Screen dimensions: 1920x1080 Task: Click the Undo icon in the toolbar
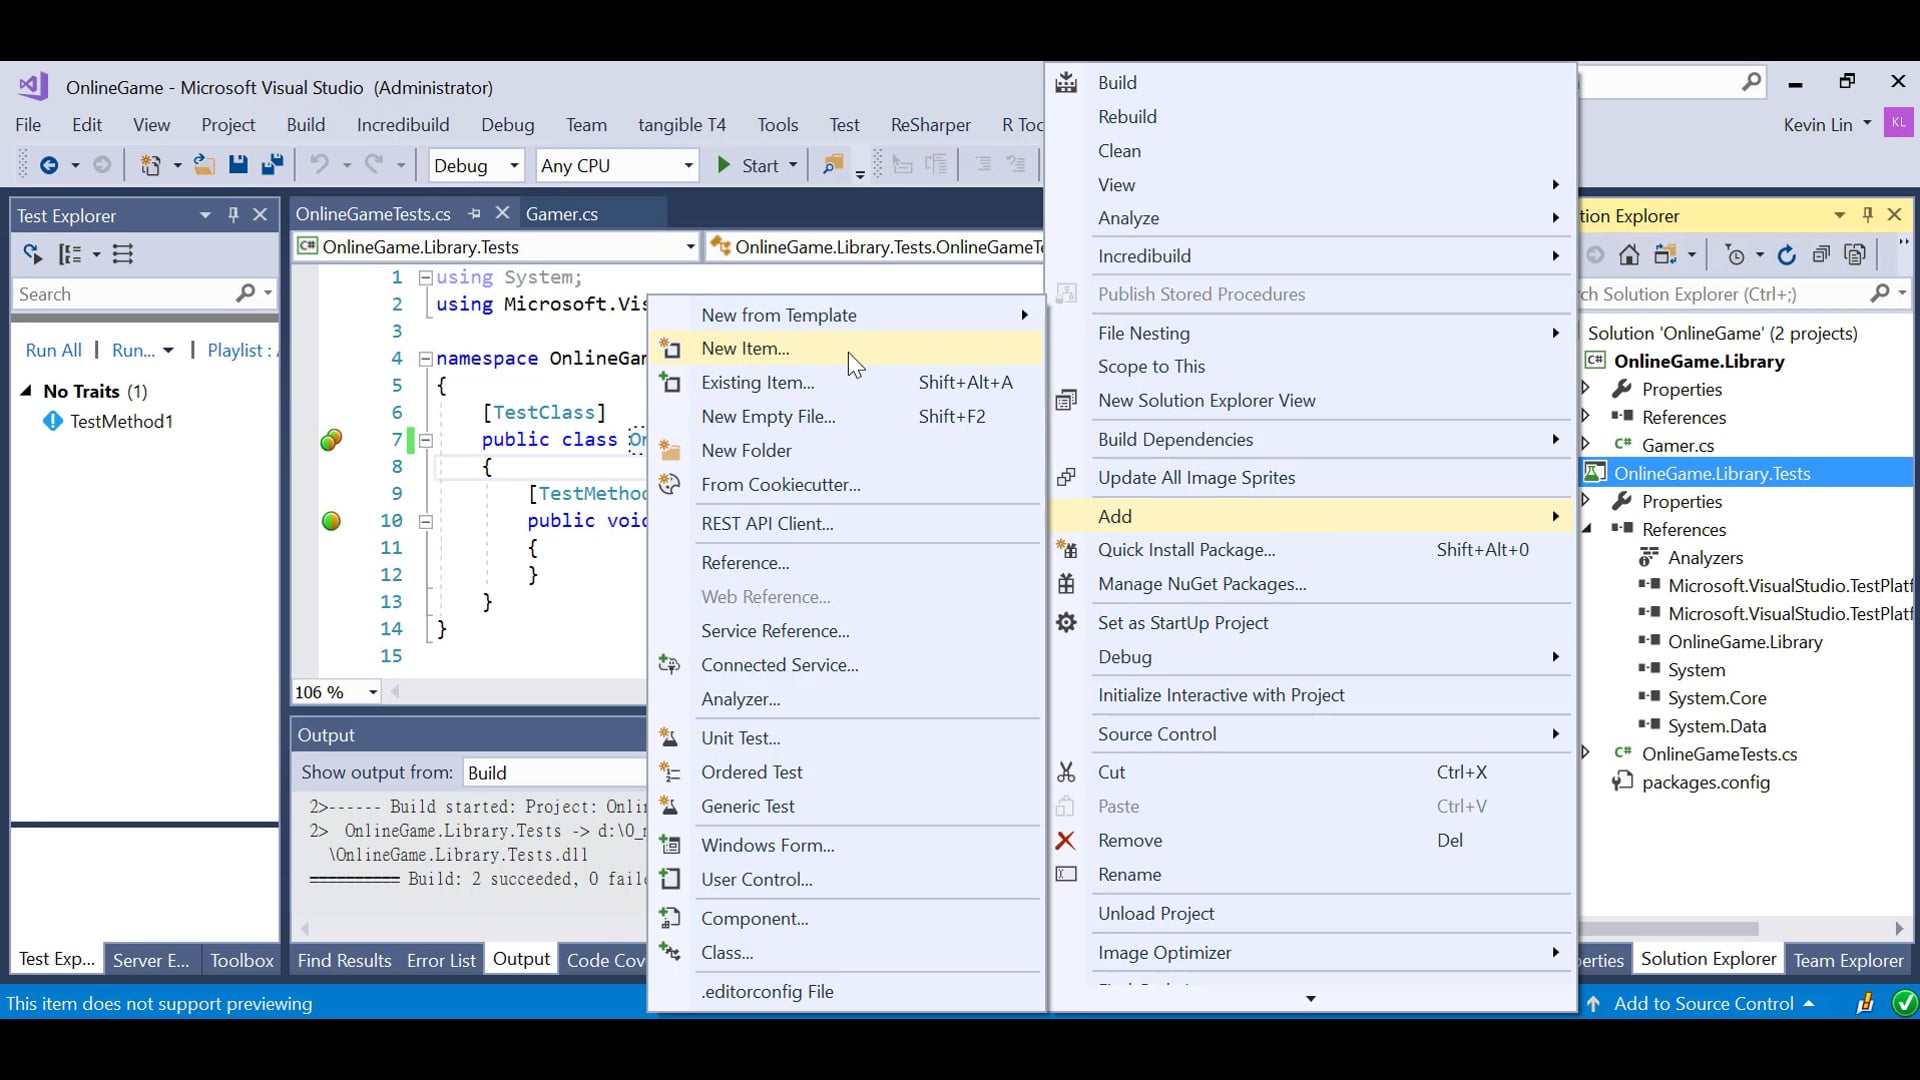(319, 165)
